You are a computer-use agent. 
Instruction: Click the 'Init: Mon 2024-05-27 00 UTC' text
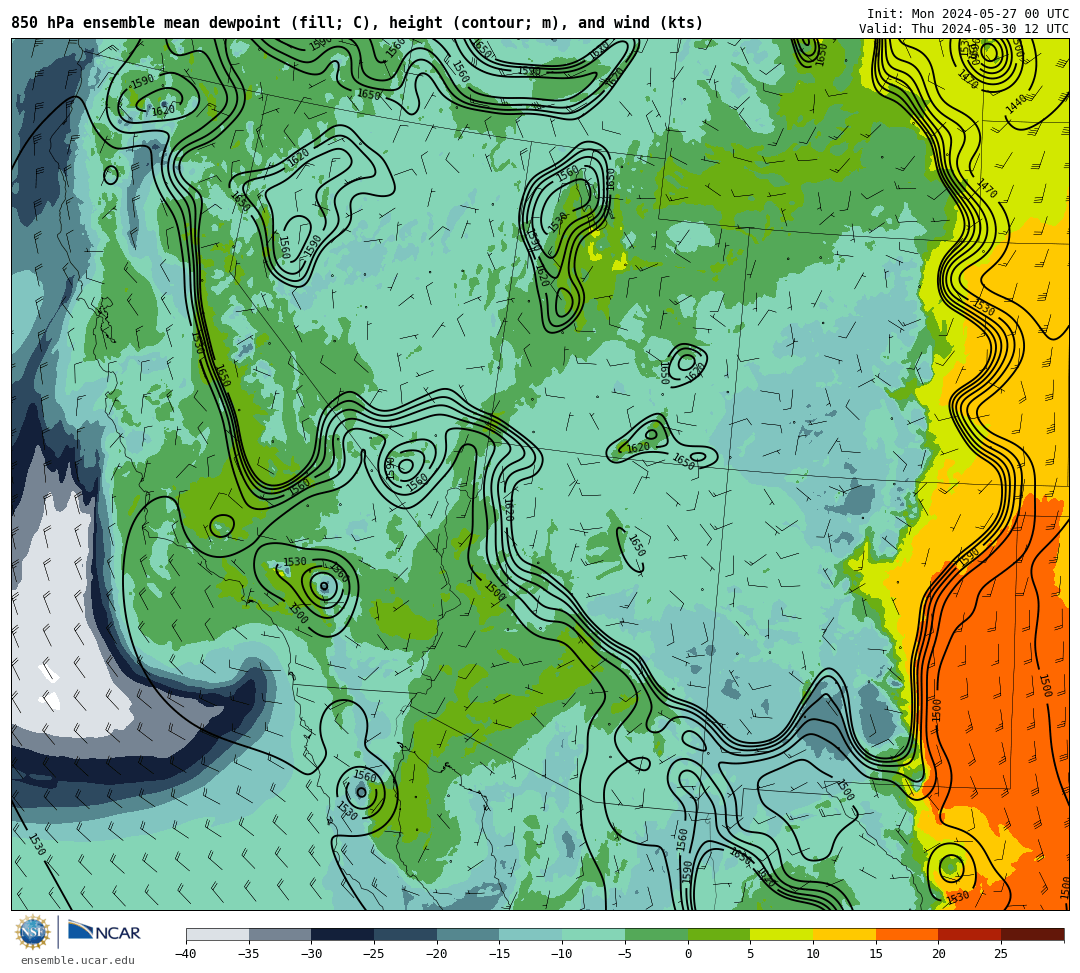968,14
